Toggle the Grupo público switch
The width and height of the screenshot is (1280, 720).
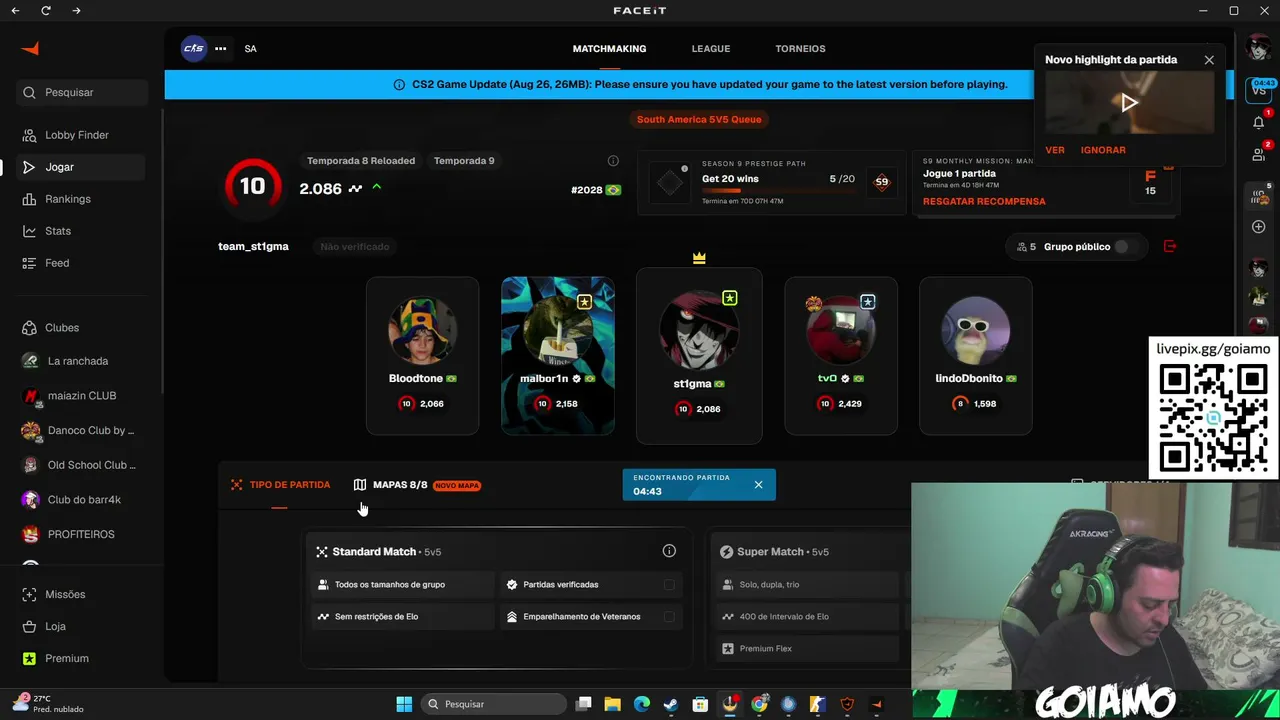[1126, 247]
